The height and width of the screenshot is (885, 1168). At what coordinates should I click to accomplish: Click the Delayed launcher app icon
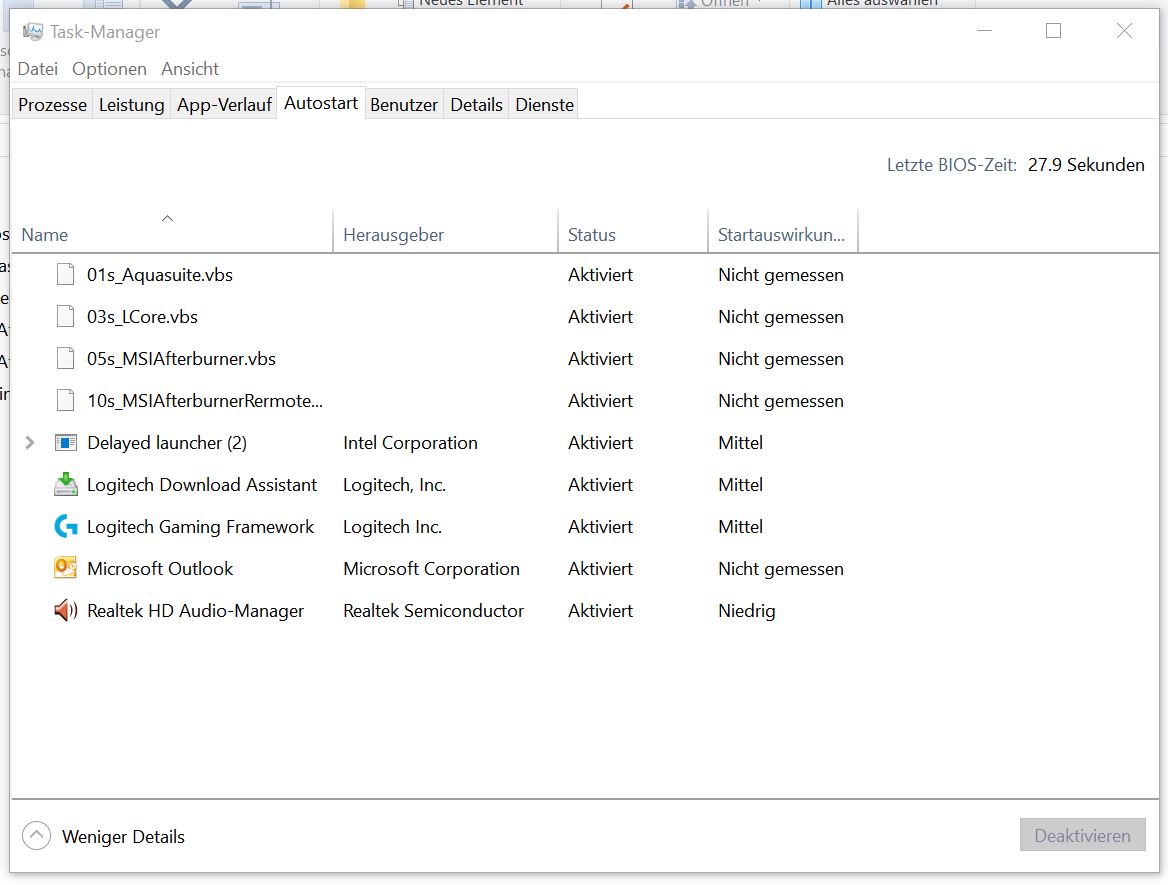click(x=66, y=442)
